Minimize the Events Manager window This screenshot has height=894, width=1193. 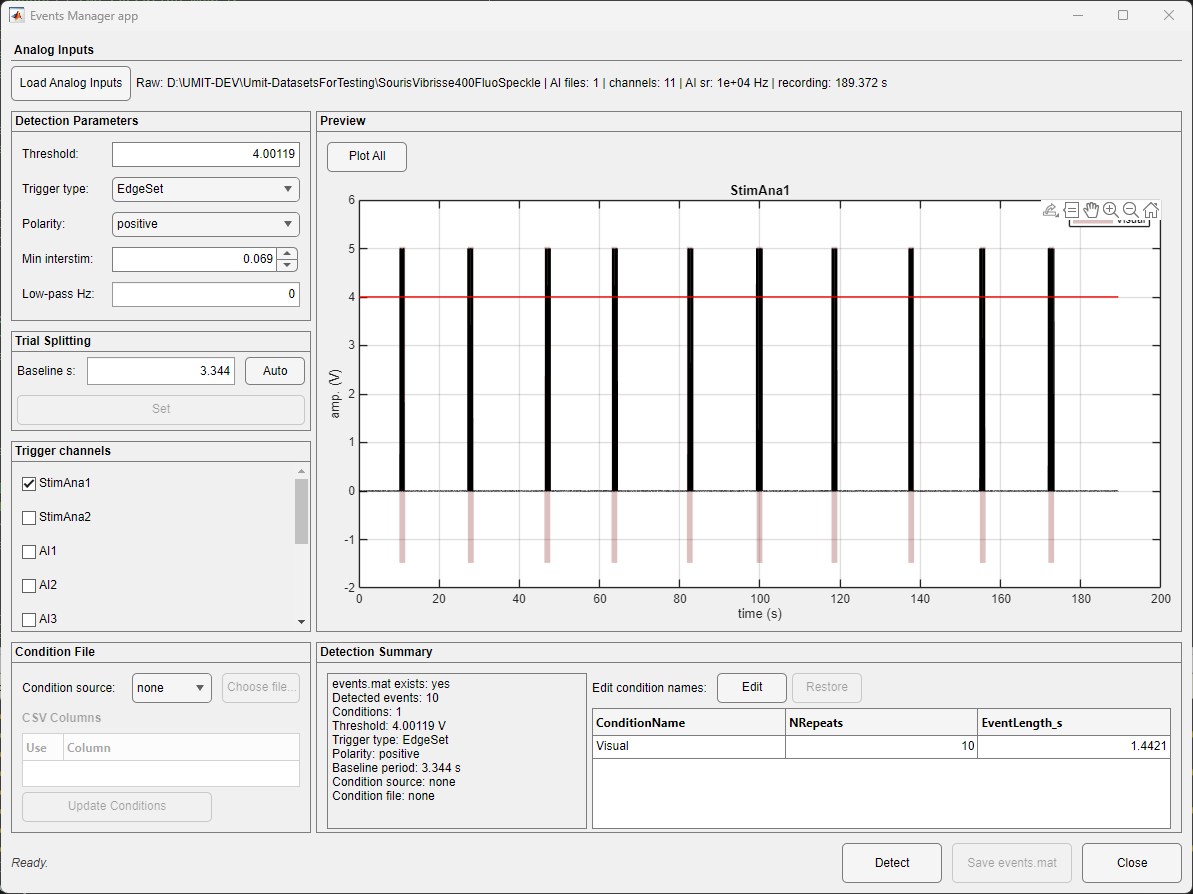(x=1078, y=15)
